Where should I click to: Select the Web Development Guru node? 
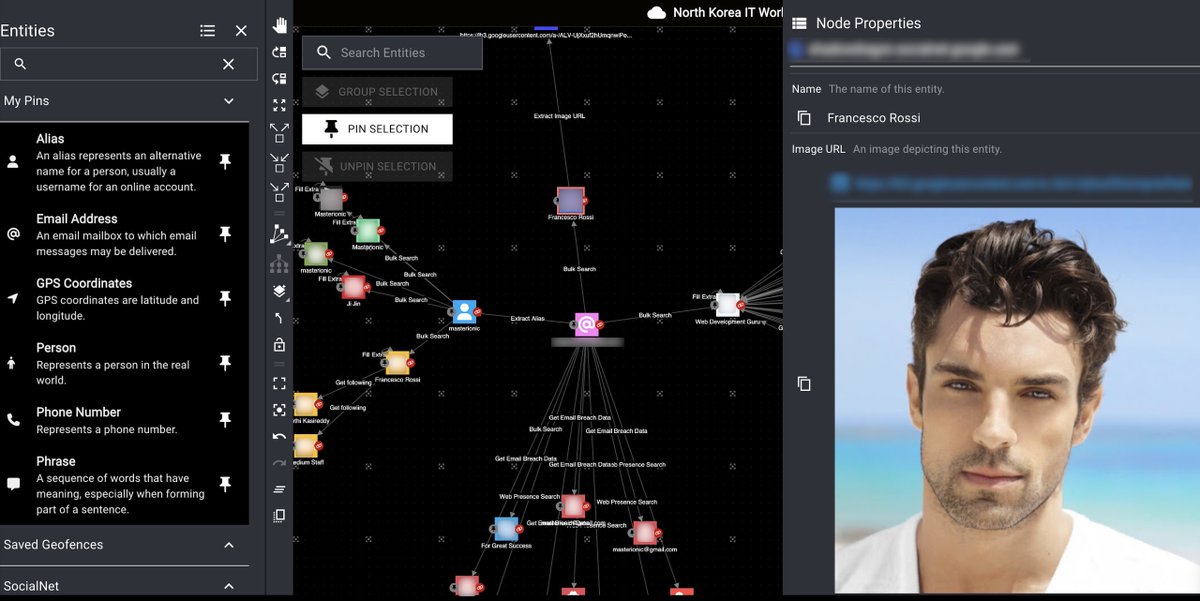coord(728,305)
